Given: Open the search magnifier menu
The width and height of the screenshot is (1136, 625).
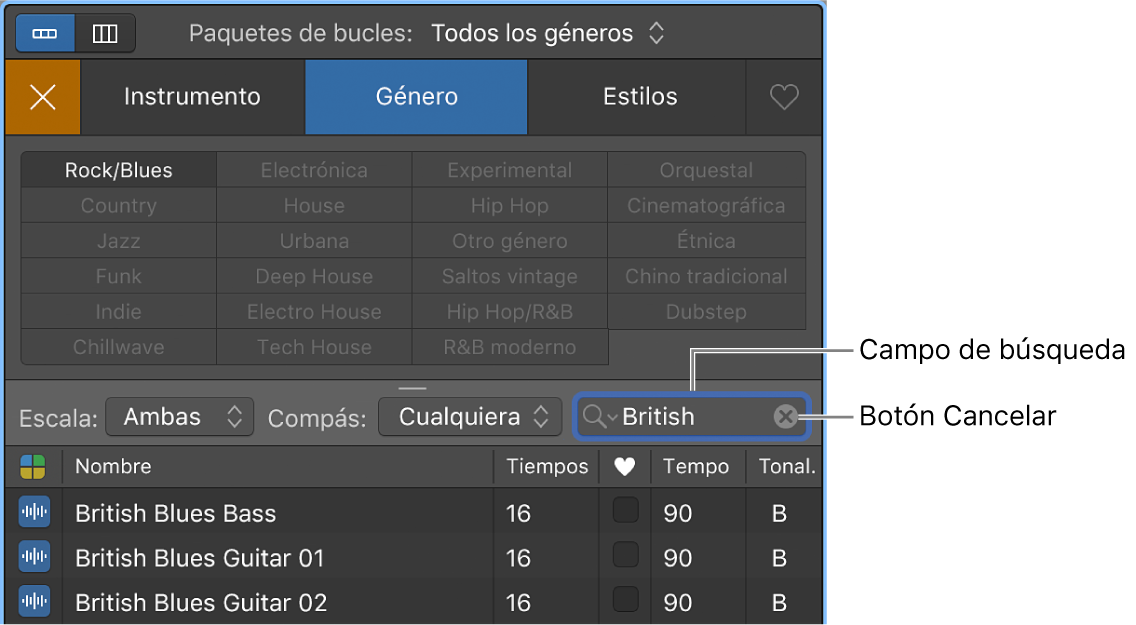Looking at the screenshot, I should point(600,417).
